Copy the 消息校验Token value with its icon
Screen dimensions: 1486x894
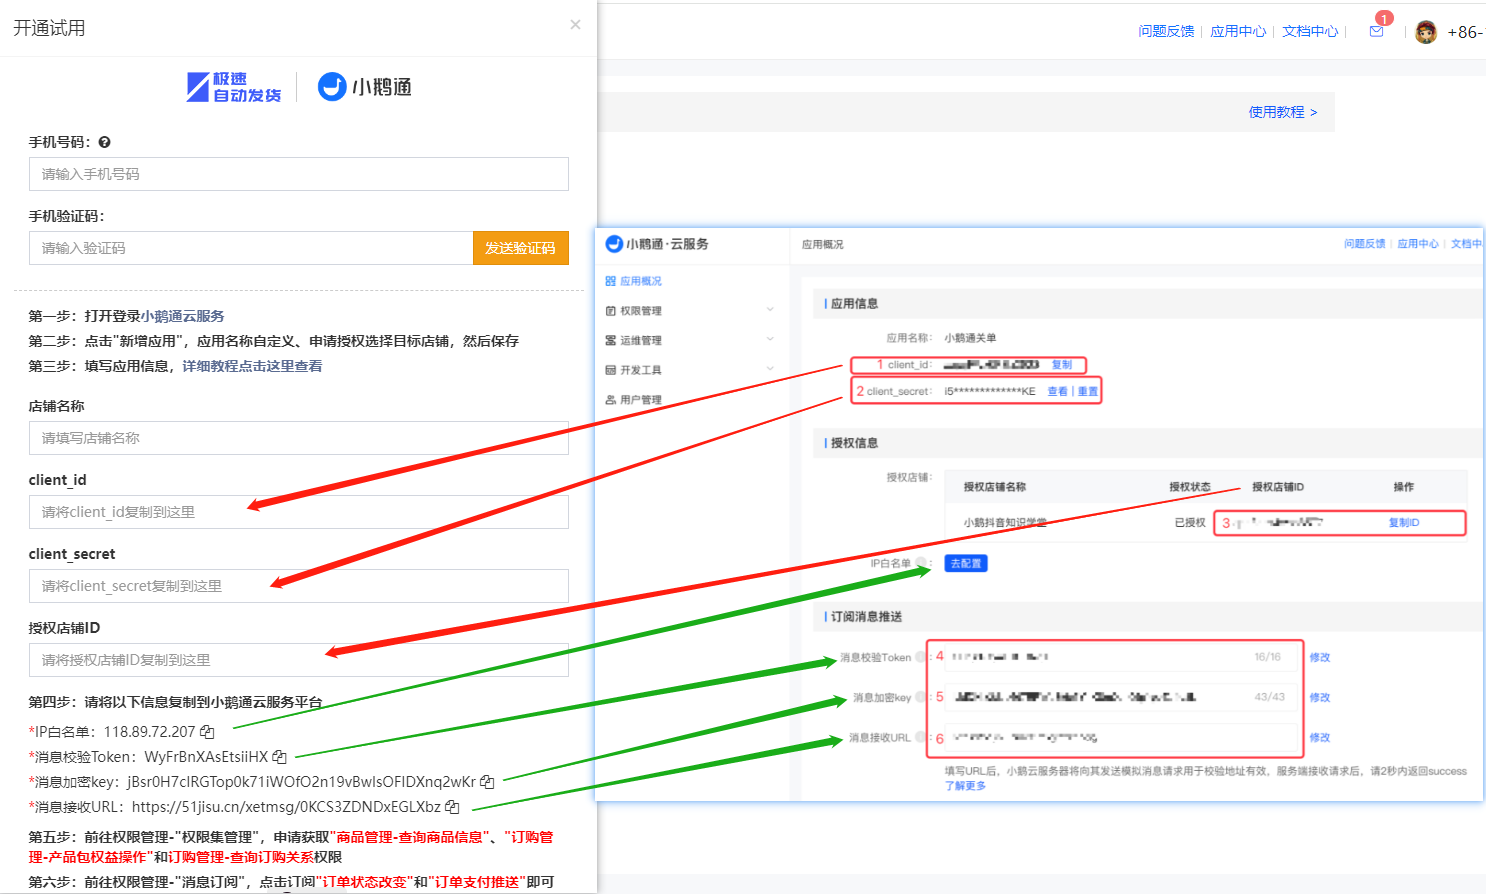(x=280, y=757)
